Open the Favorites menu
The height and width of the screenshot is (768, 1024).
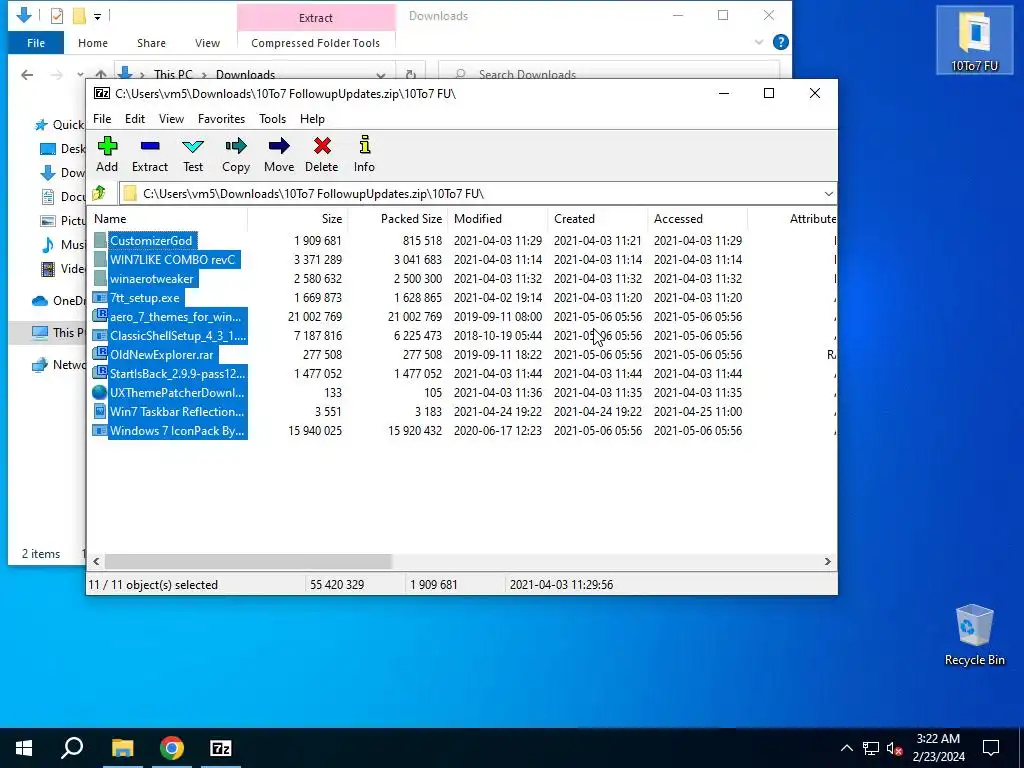(221, 119)
